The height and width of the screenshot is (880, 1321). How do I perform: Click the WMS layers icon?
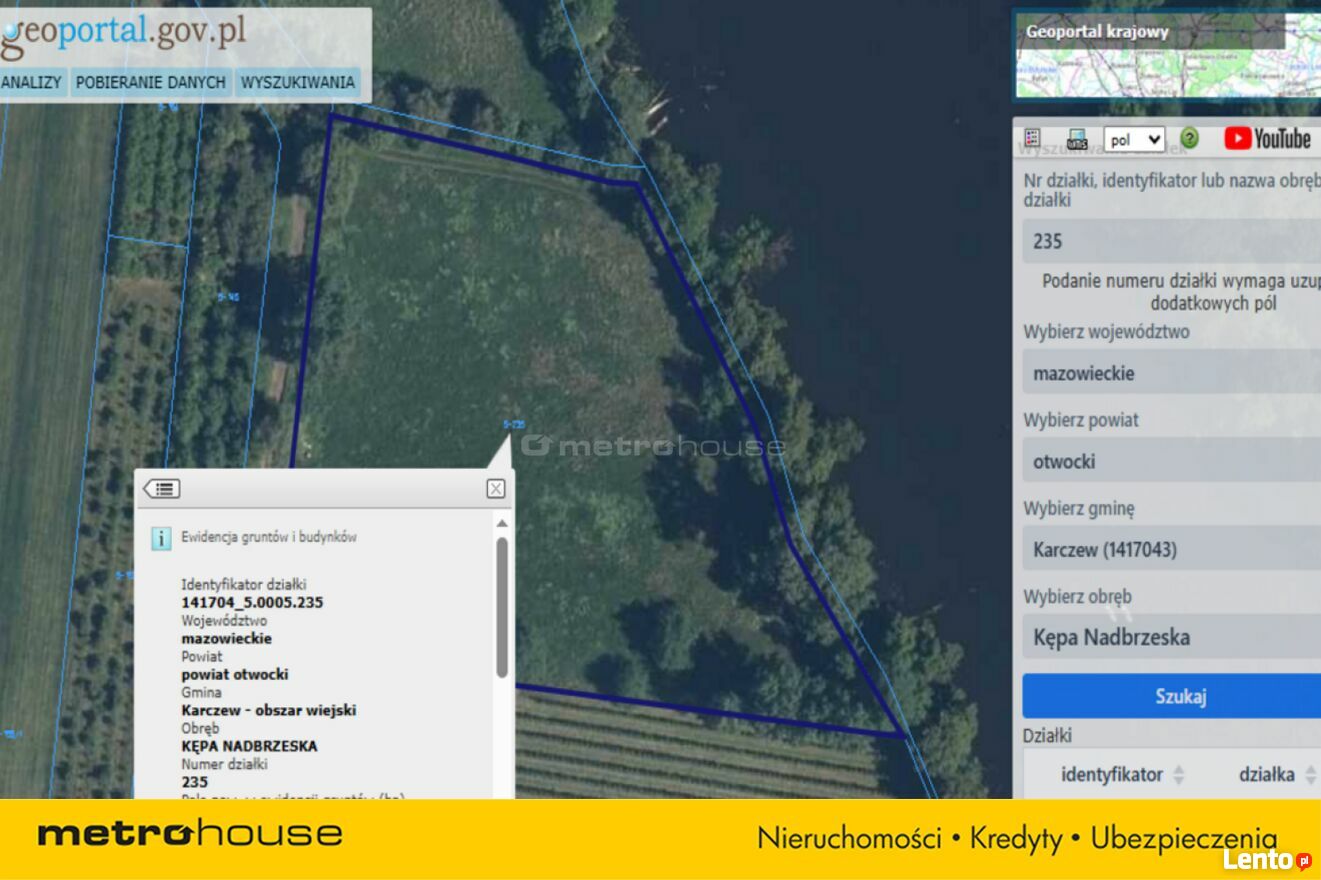click(1077, 139)
